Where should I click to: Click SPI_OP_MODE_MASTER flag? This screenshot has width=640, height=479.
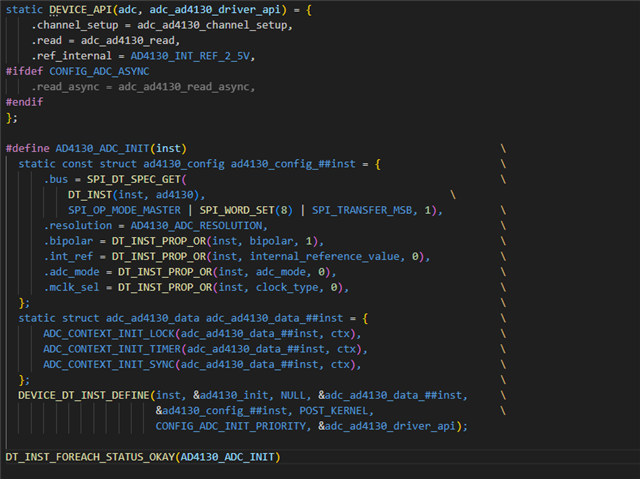(124, 210)
